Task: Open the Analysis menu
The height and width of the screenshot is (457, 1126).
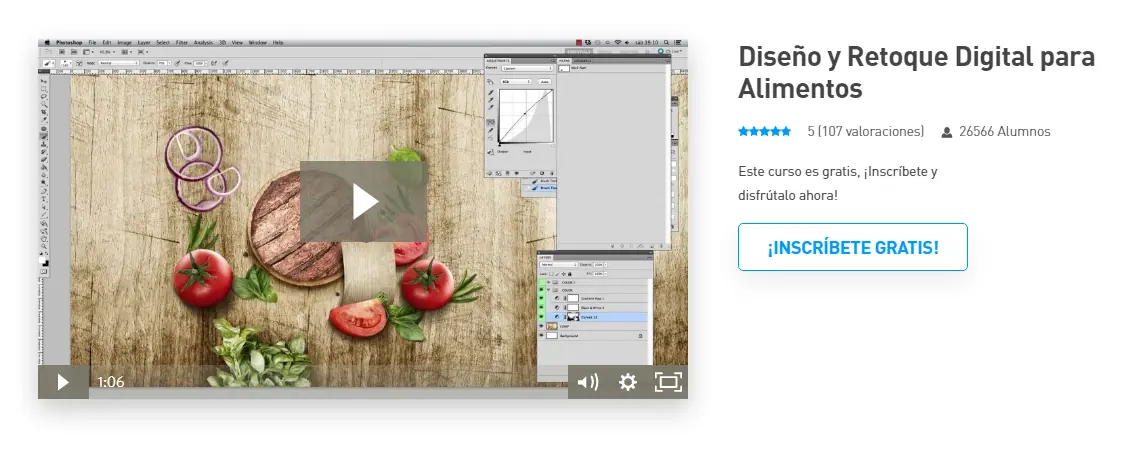Action: (203, 42)
